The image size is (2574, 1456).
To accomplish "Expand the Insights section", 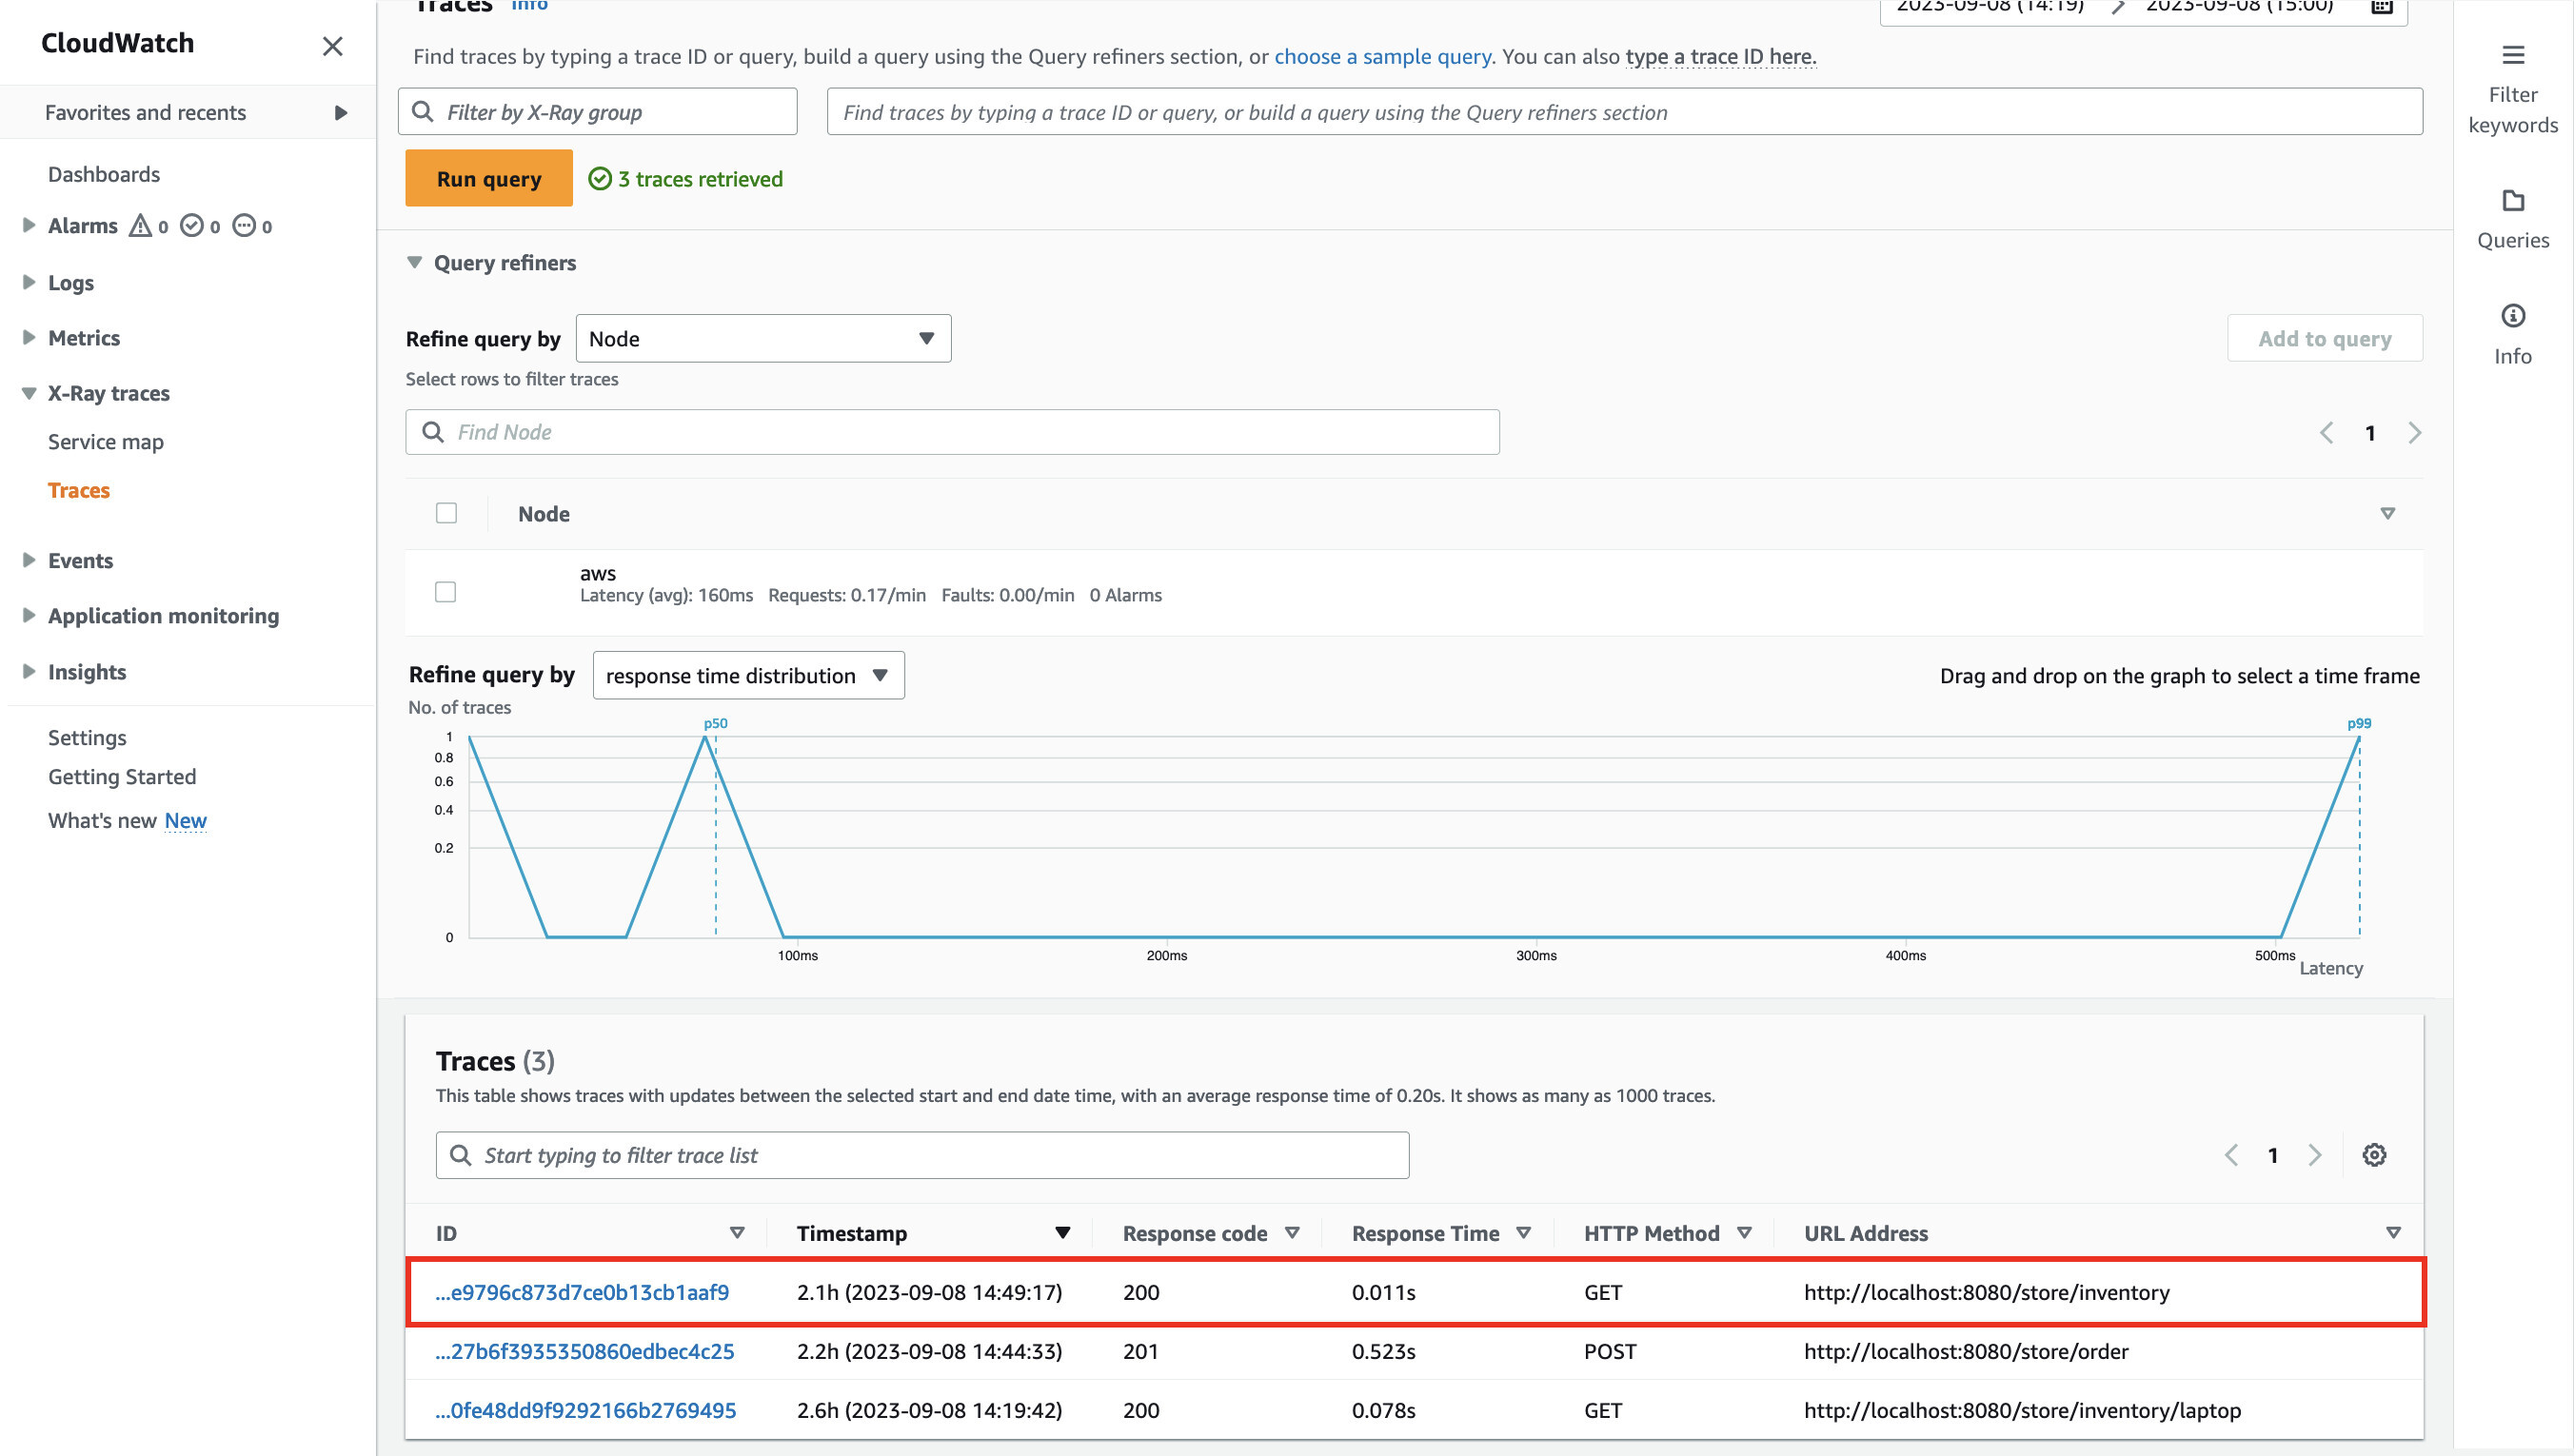I will pos(29,671).
